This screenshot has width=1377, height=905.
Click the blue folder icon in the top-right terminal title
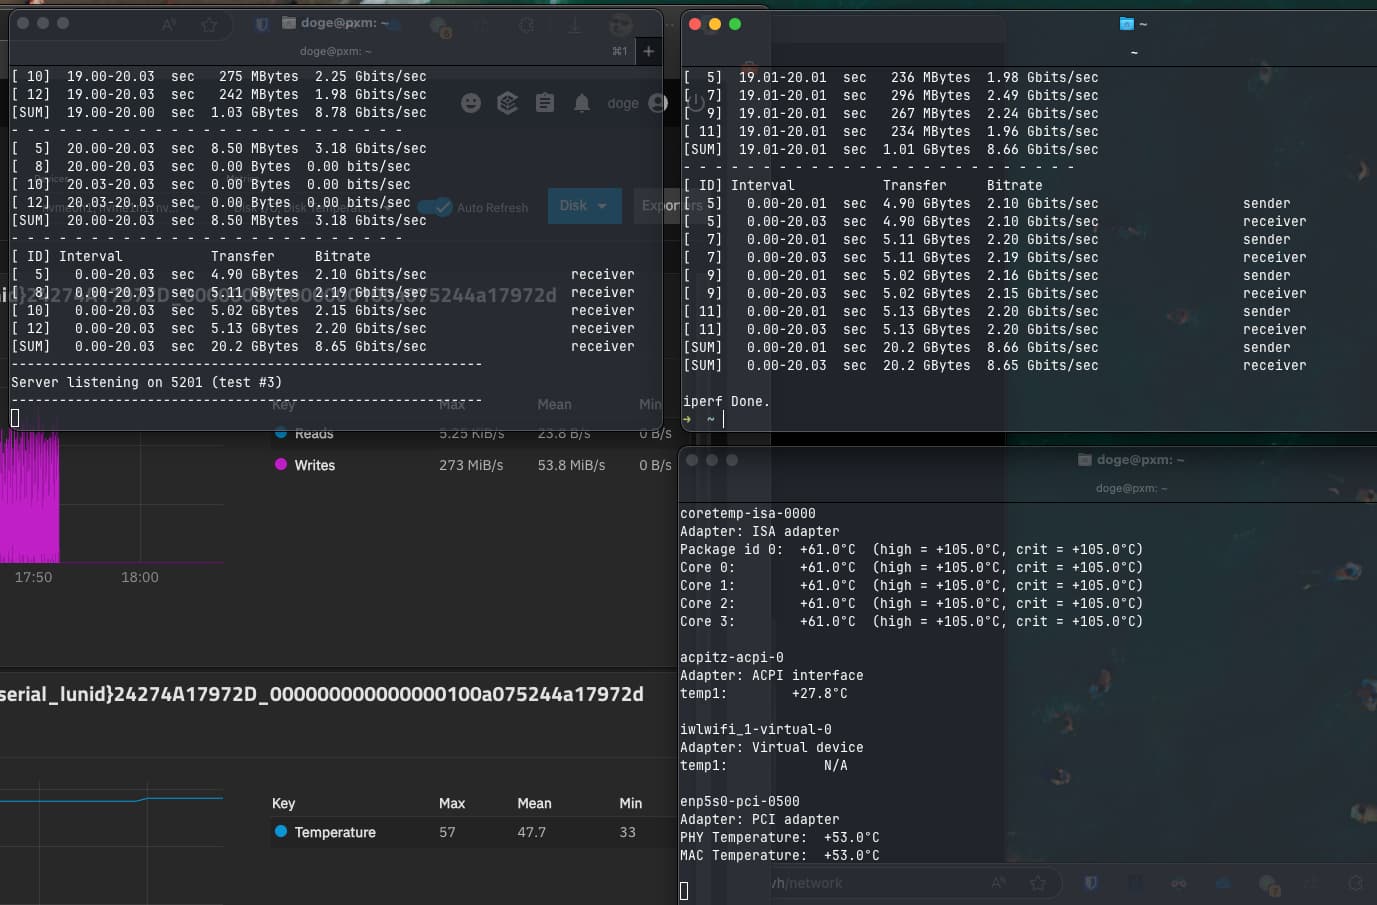tap(1127, 24)
